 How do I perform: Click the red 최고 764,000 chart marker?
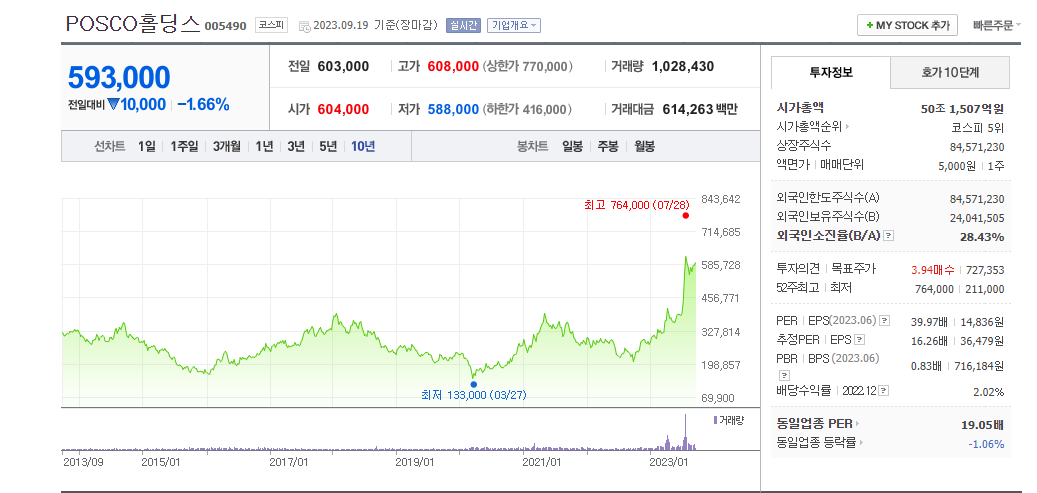coord(685,216)
